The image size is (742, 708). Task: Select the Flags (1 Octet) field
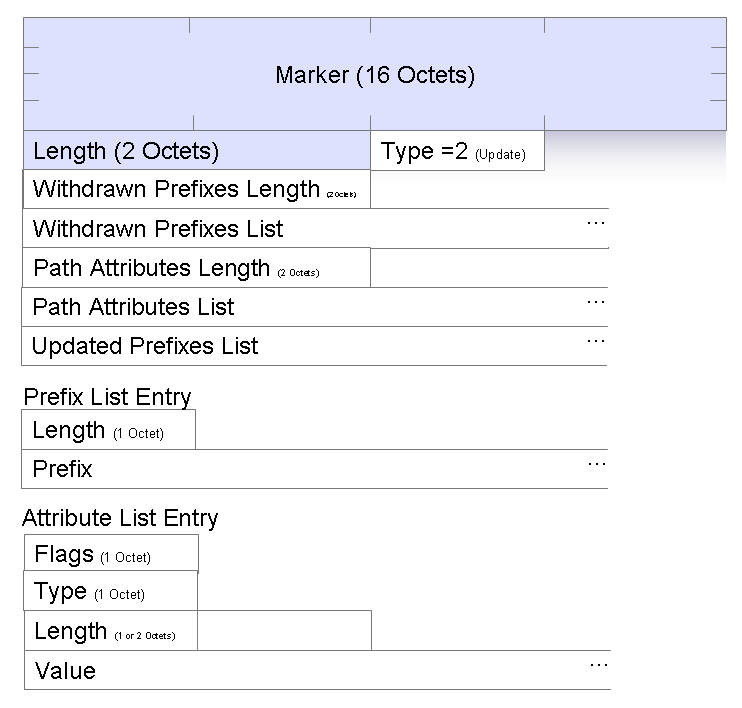(x=111, y=554)
